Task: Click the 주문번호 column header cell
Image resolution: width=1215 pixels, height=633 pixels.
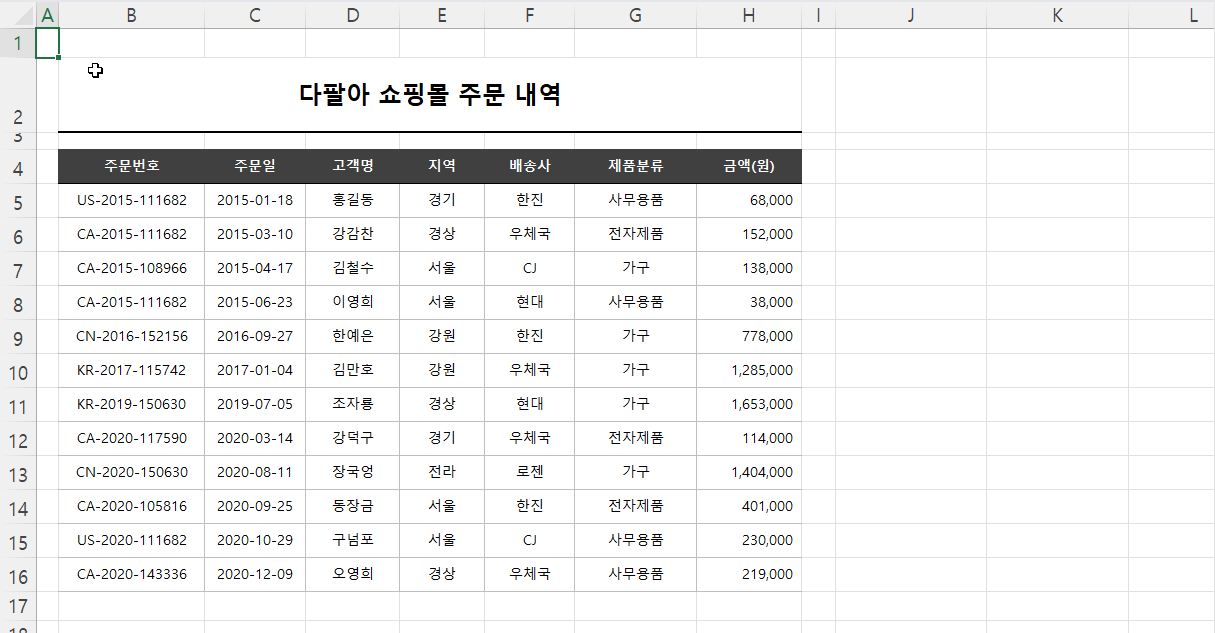Action: [131, 166]
